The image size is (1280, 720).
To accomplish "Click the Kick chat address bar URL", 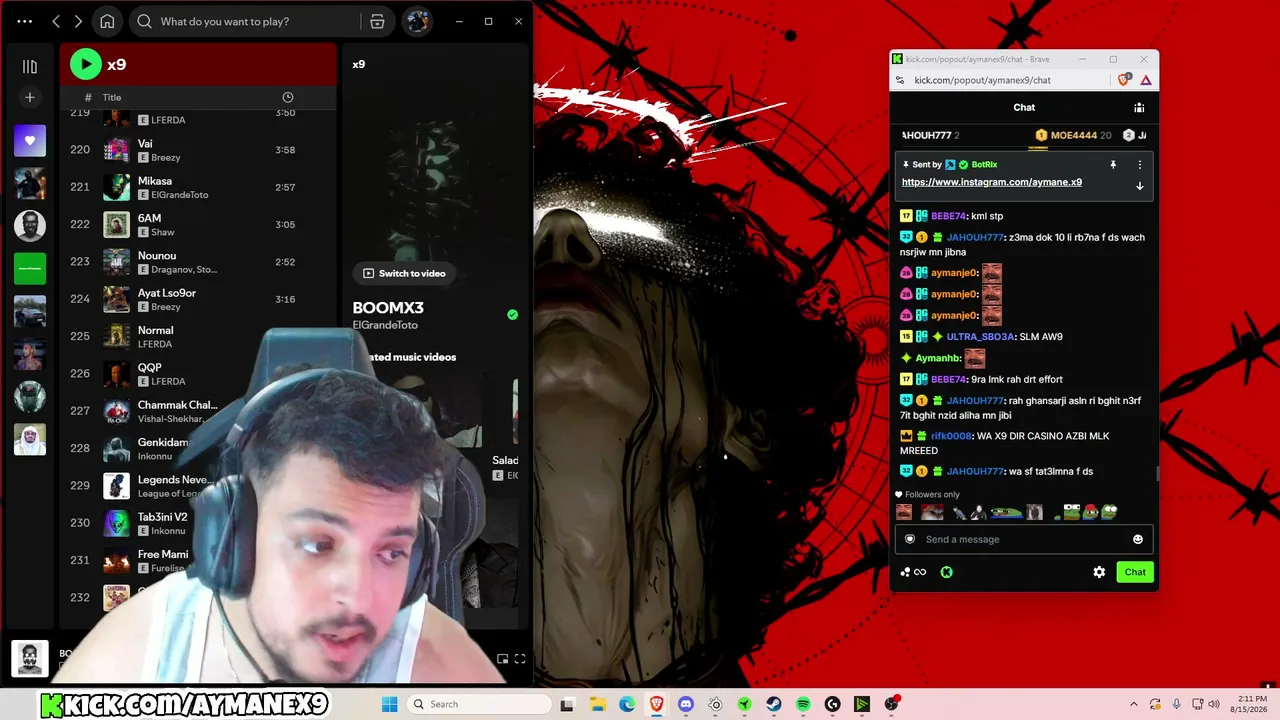I will click(982, 80).
